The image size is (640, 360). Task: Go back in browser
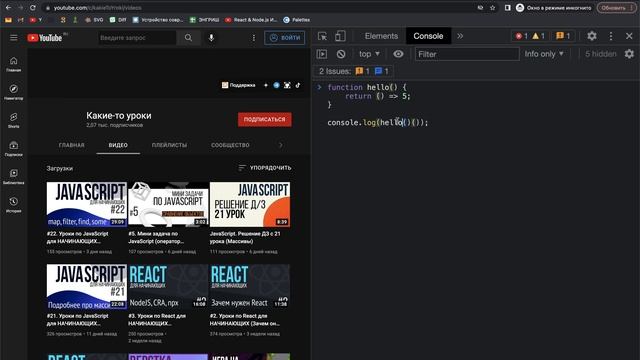tap(8, 8)
